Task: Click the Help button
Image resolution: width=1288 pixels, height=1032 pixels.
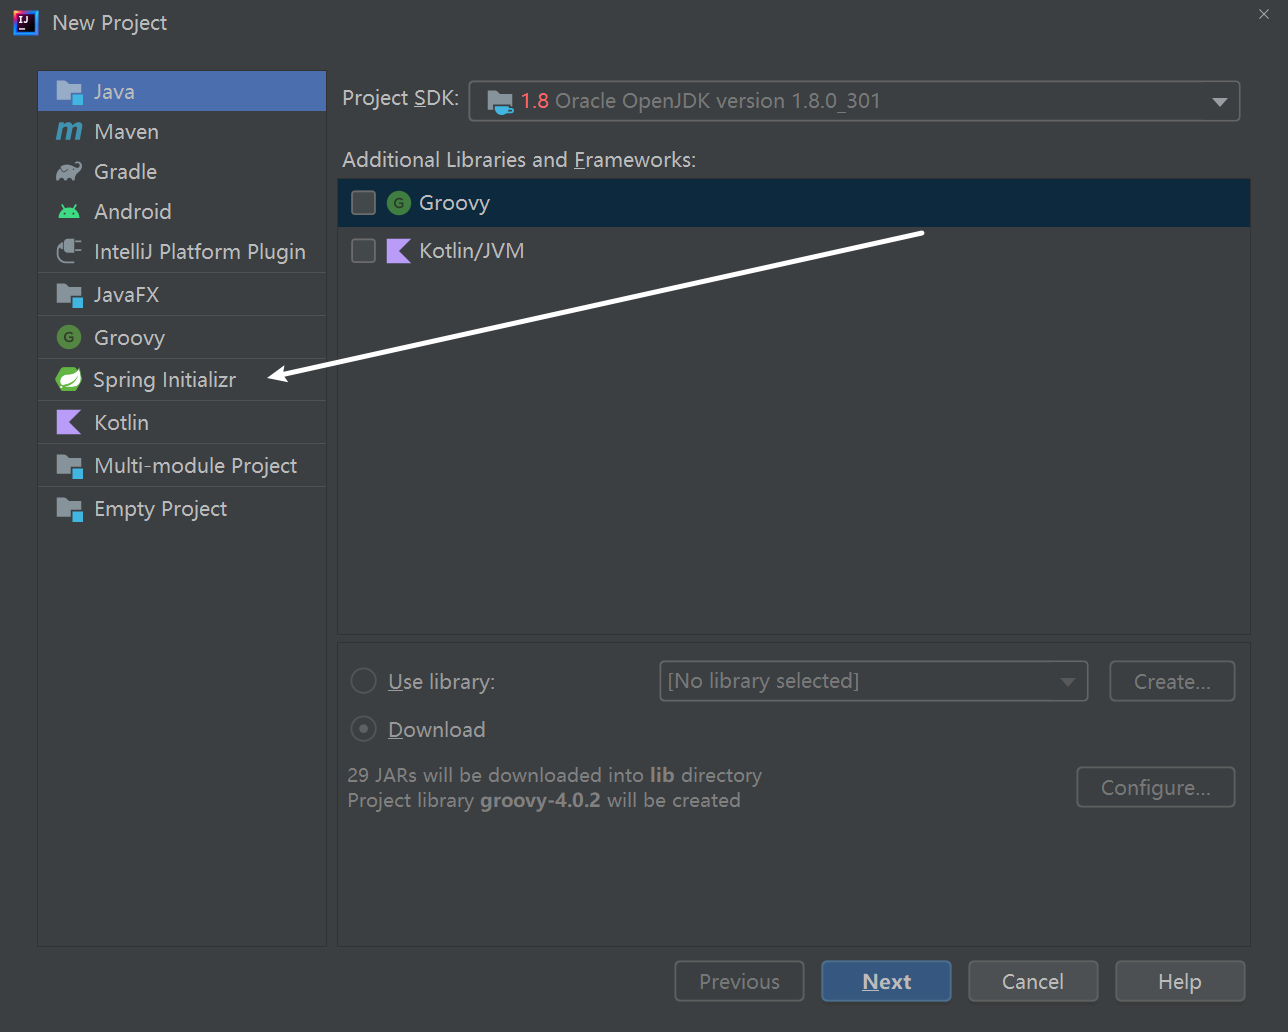Action: coord(1180,981)
